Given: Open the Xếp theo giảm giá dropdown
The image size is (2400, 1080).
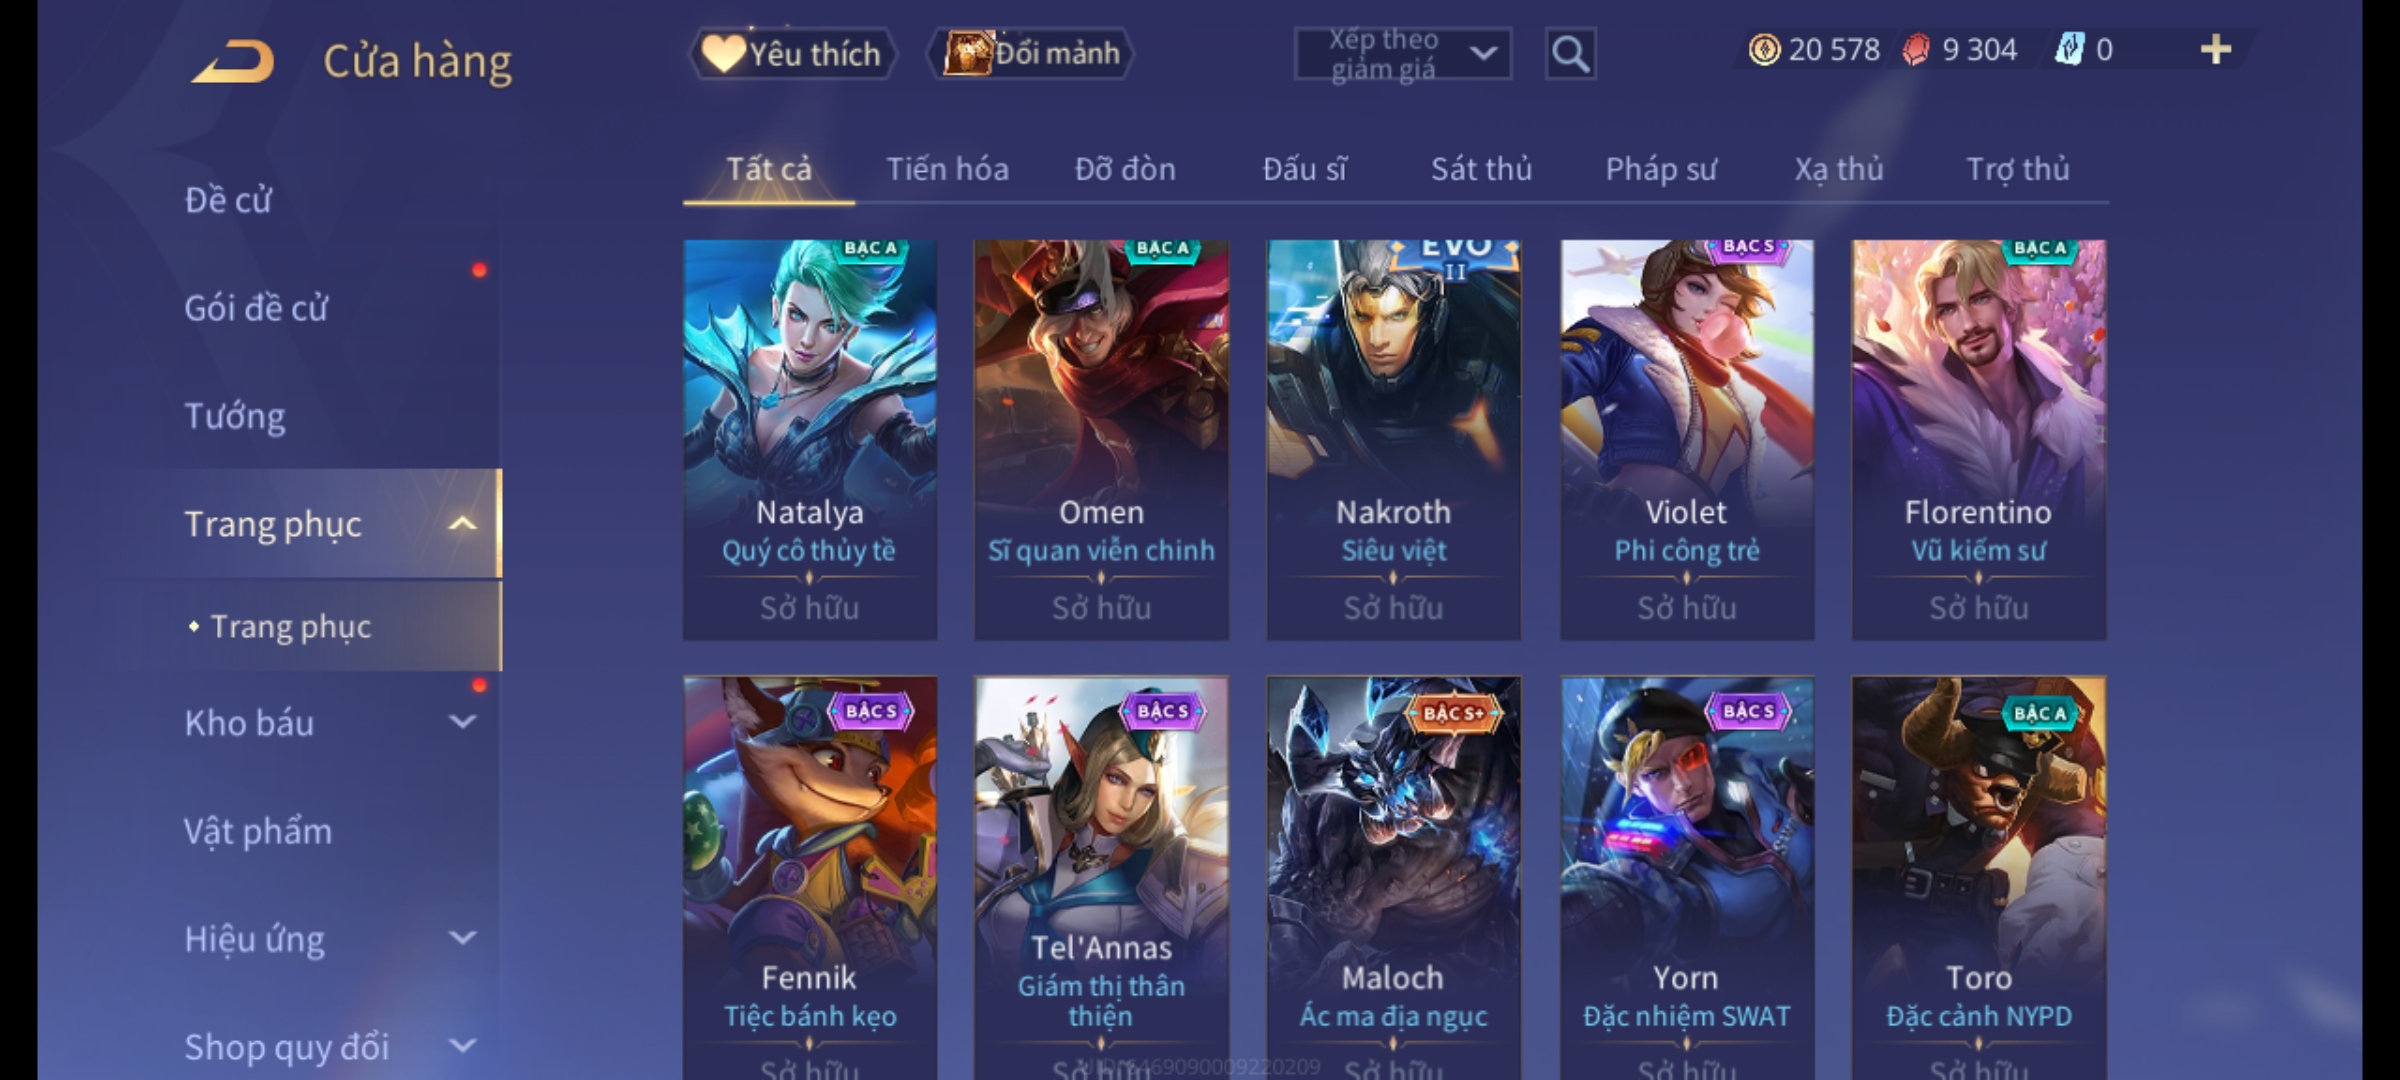Looking at the screenshot, I should pos(1402,54).
